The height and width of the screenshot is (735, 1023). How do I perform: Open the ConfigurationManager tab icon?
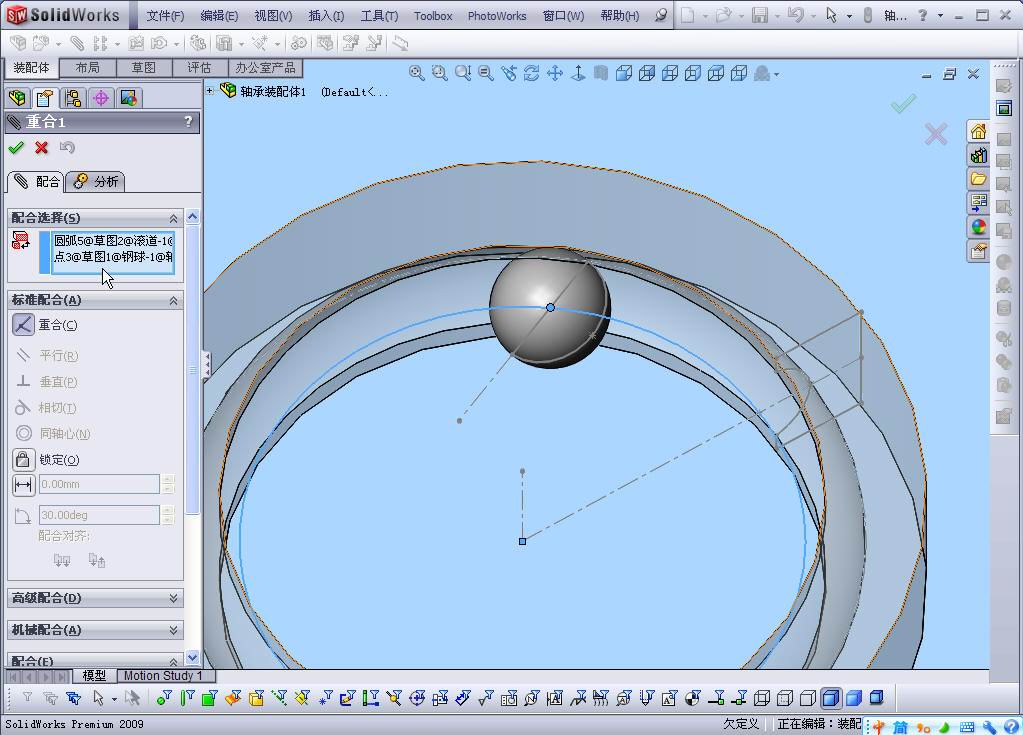73,98
